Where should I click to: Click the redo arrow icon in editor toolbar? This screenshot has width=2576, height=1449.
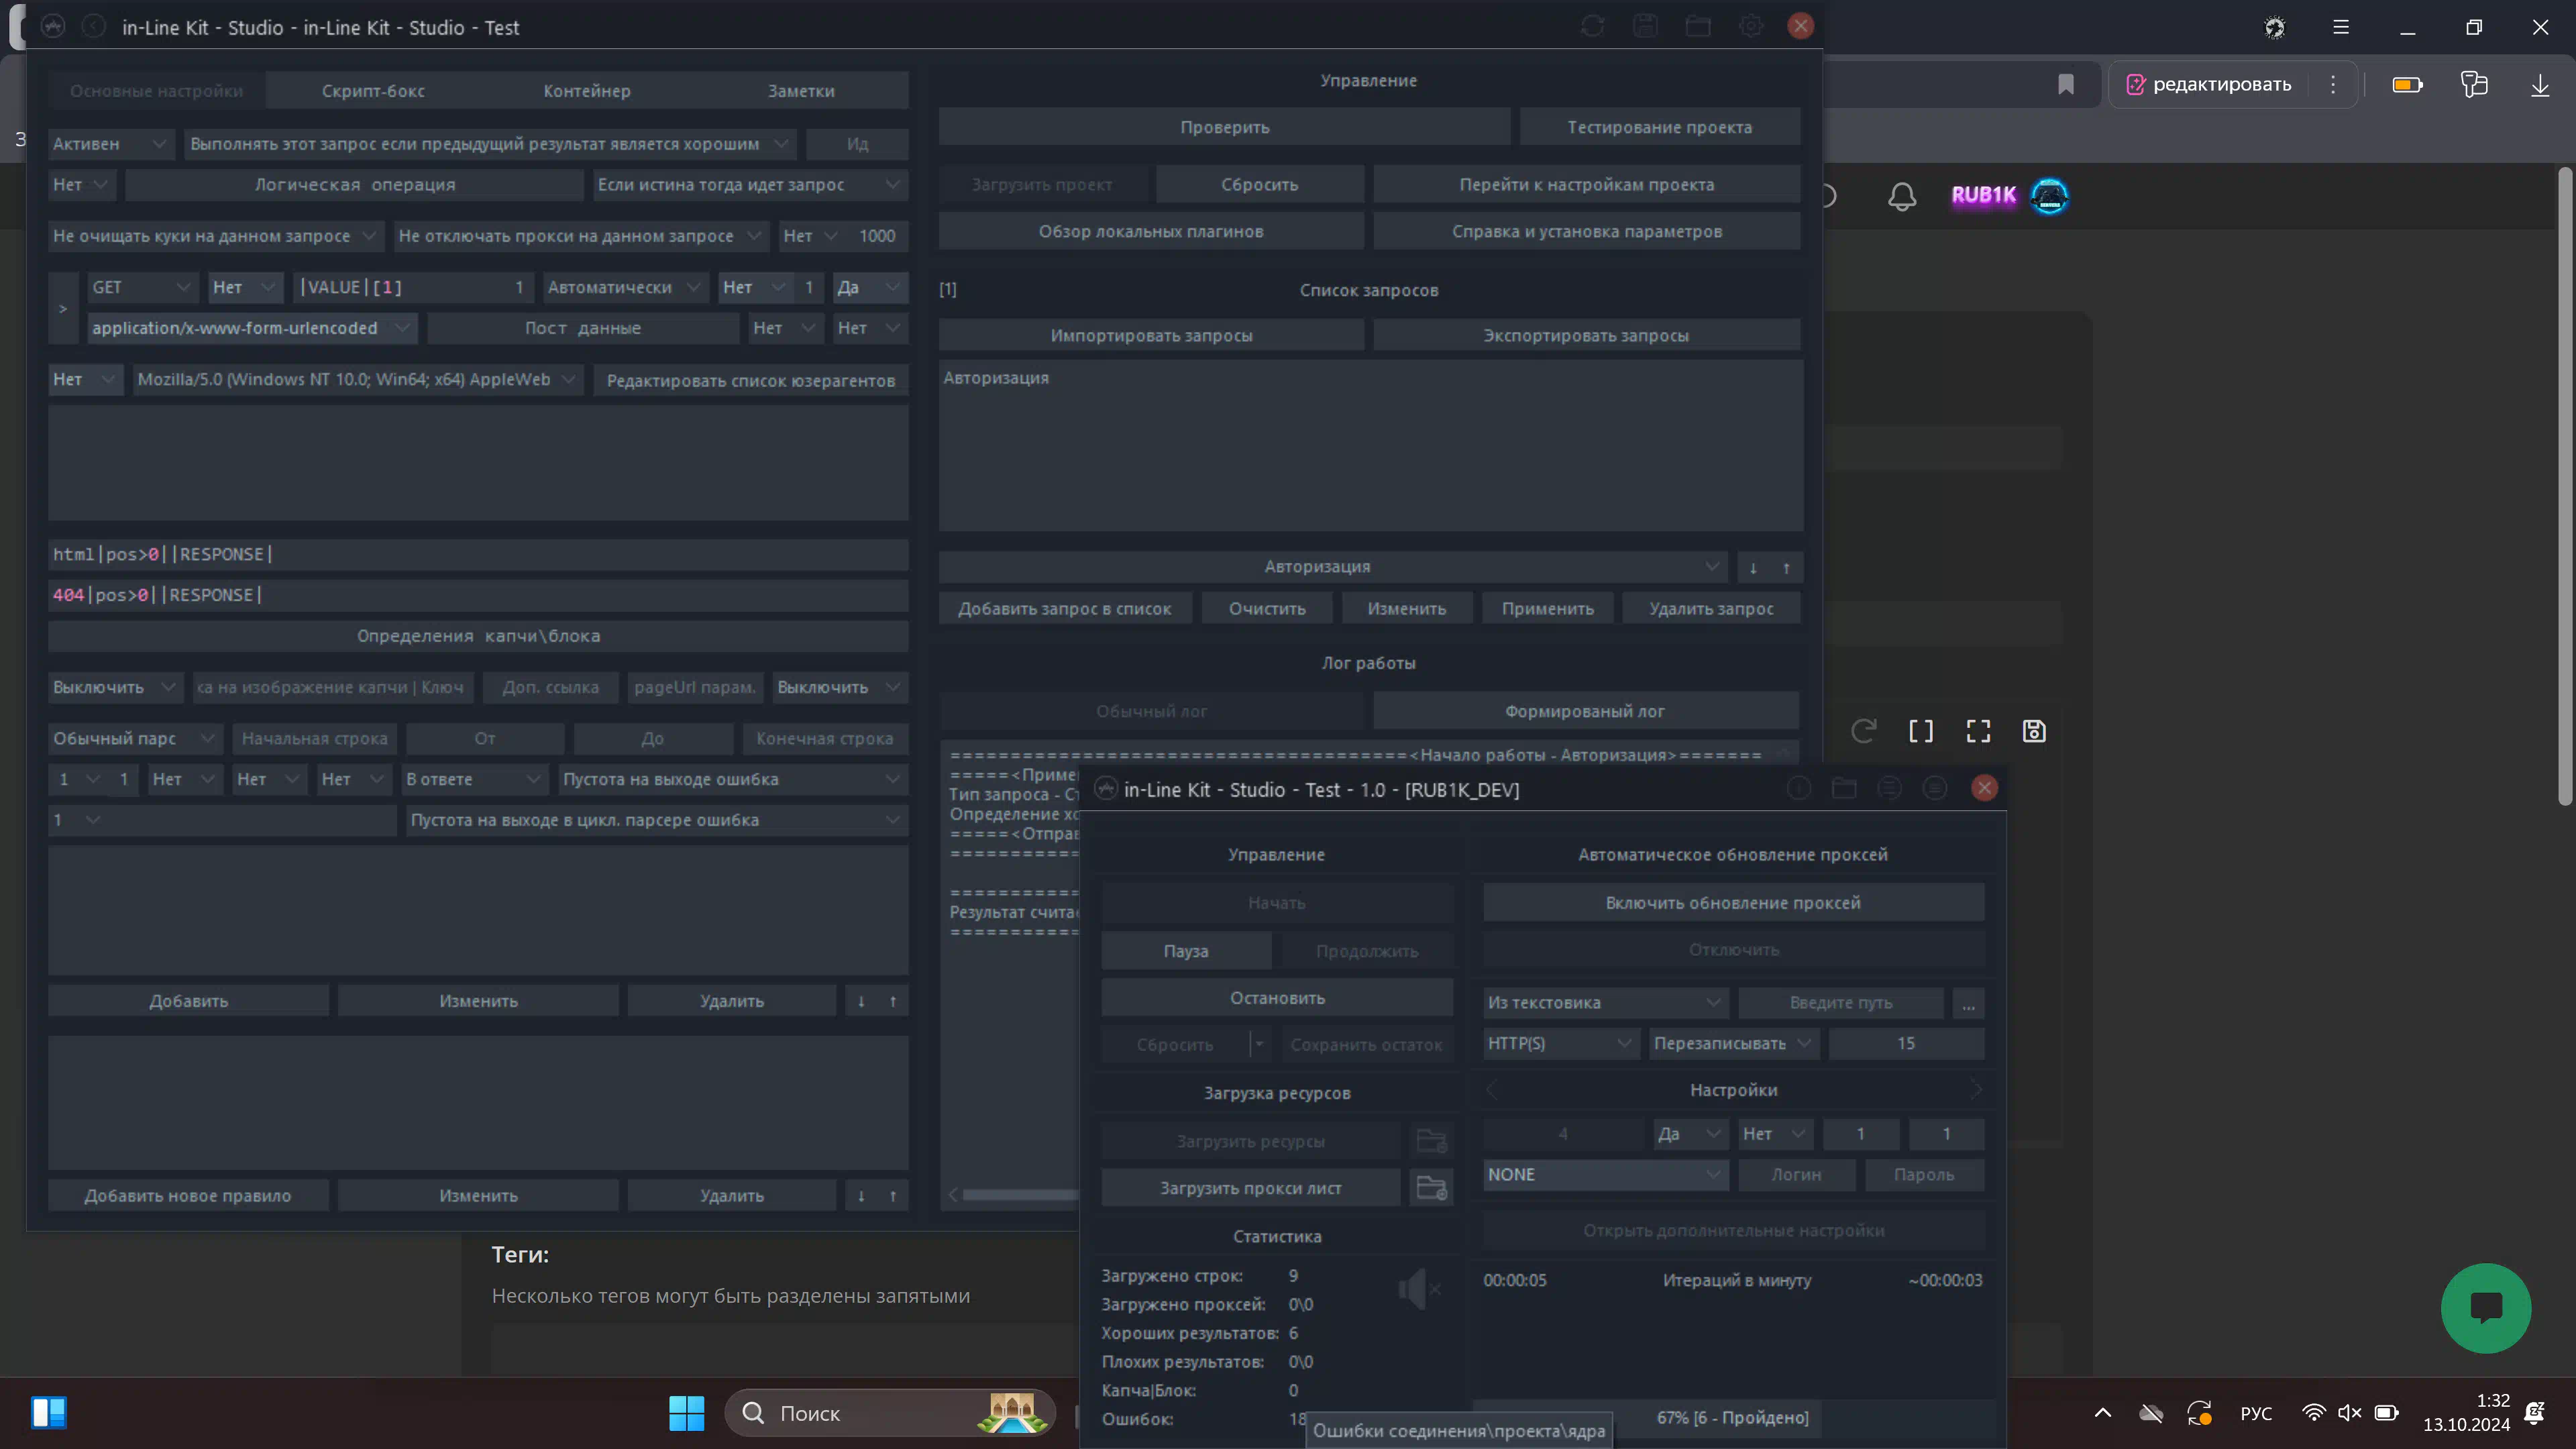click(1863, 731)
